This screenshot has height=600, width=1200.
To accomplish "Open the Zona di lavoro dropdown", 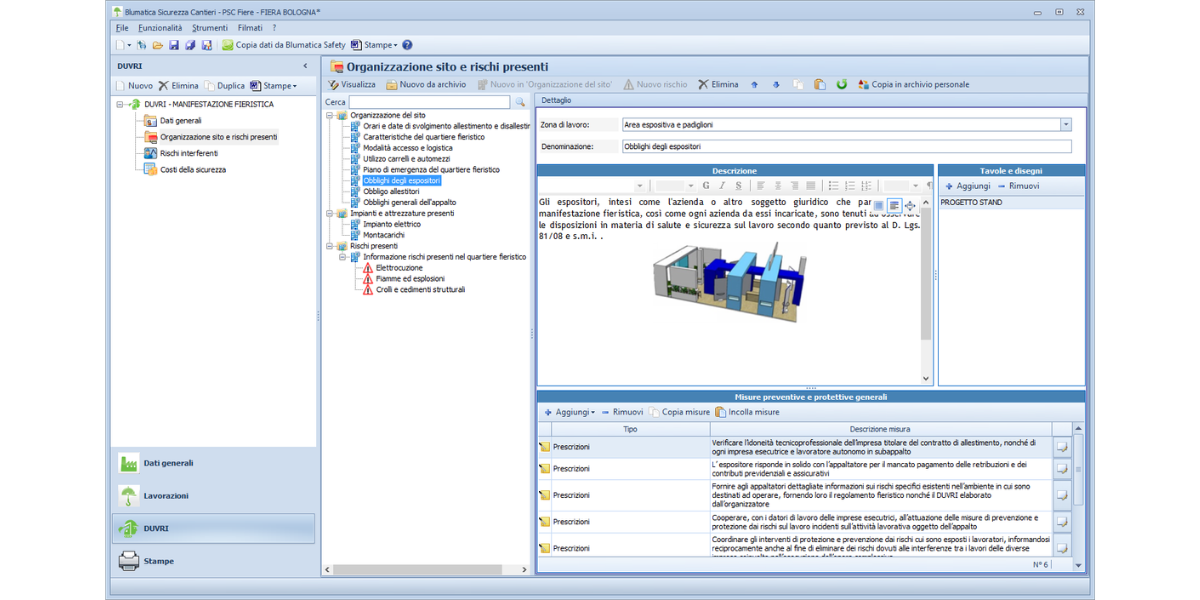I will (x=1065, y=125).
